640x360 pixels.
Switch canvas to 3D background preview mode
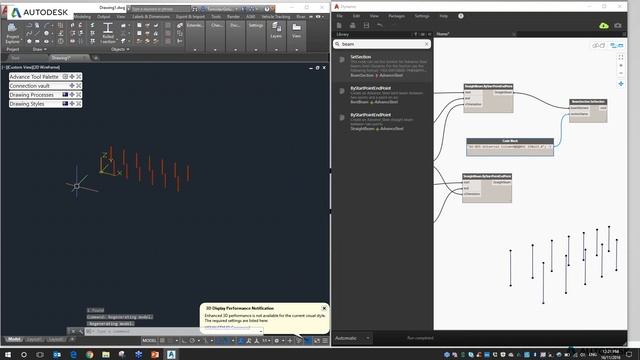click(x=598, y=45)
